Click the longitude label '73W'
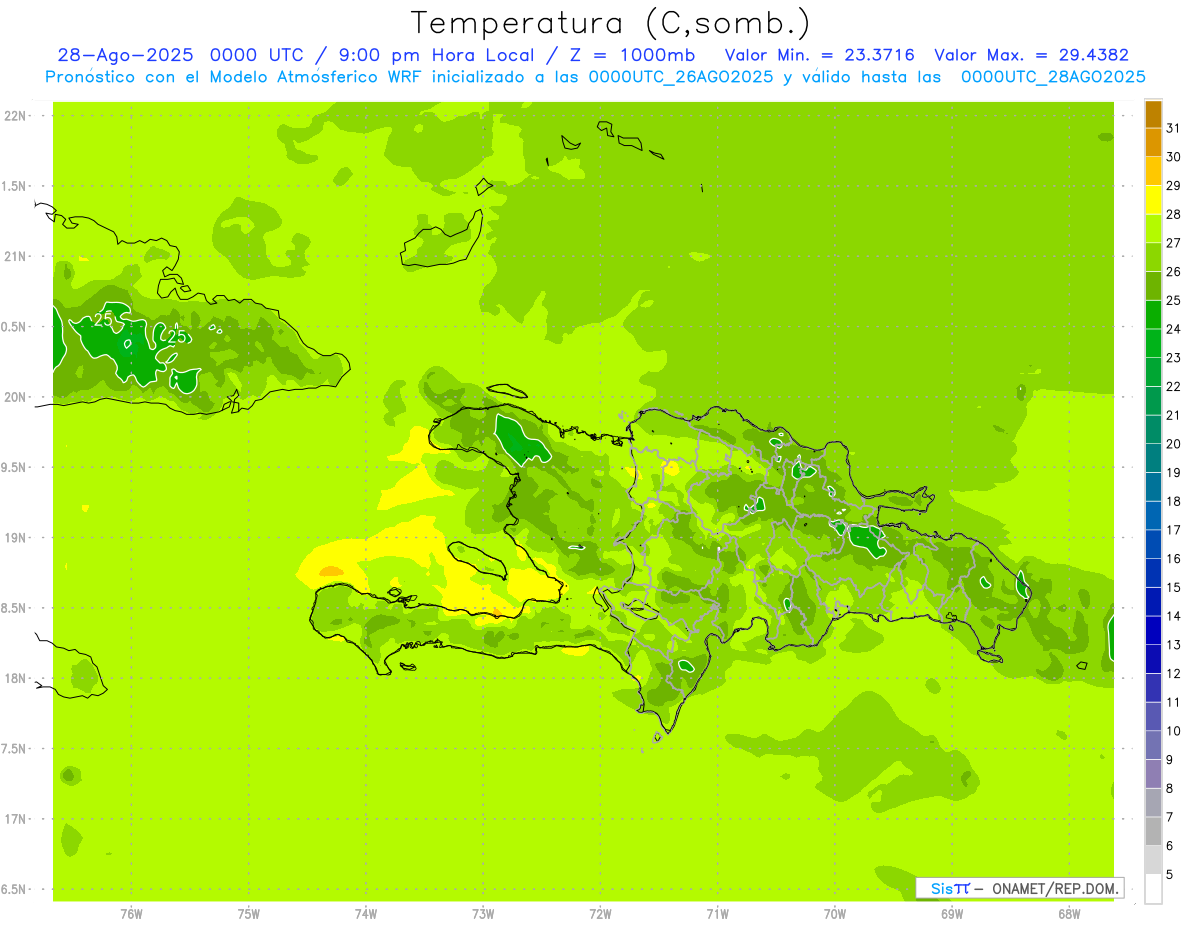This screenshot has width=1200, height=927. 483,914
